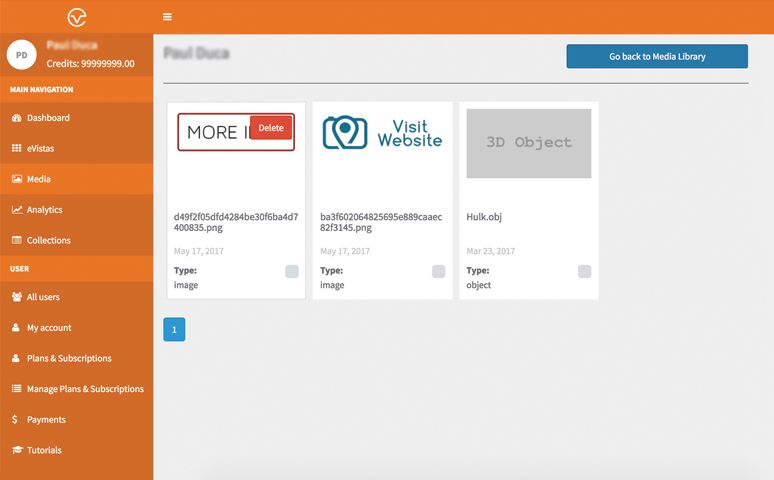This screenshot has height=480, width=774.
Task: Click the Dashboard icon in the sidebar
Action: coord(16,118)
